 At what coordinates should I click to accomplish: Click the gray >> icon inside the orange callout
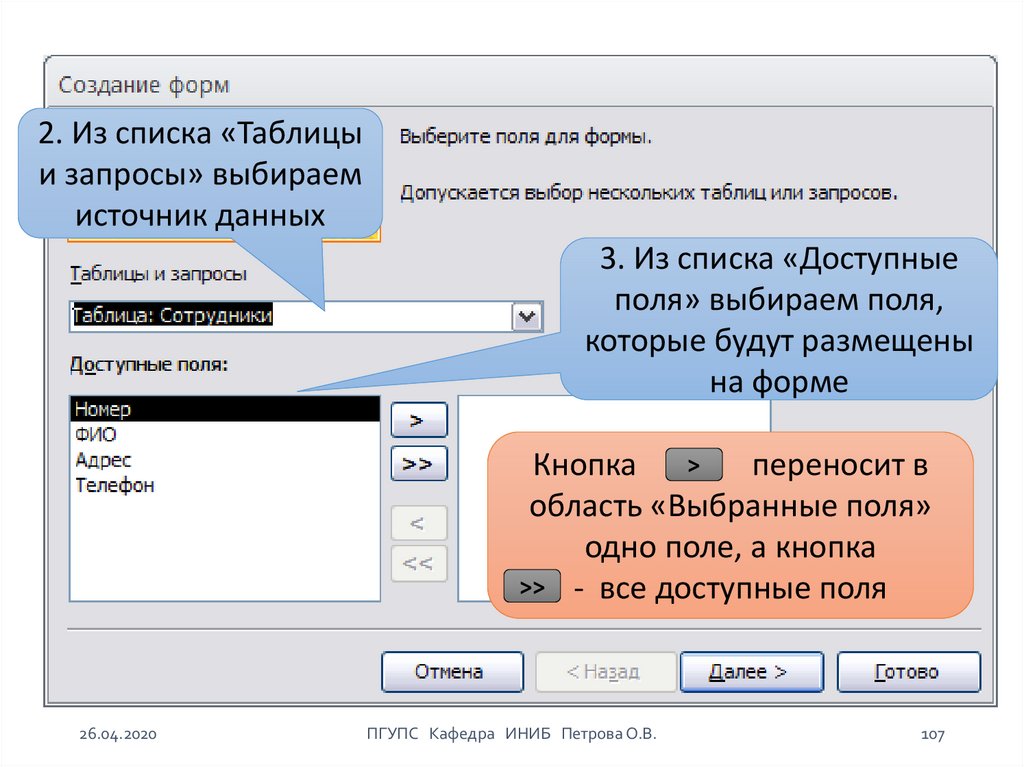coord(531,588)
